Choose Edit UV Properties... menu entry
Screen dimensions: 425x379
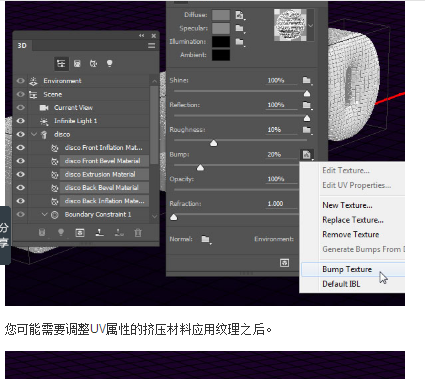tap(356, 185)
